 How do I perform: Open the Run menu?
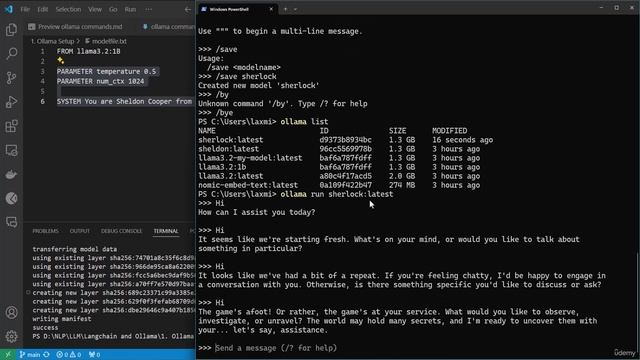pos(130,9)
